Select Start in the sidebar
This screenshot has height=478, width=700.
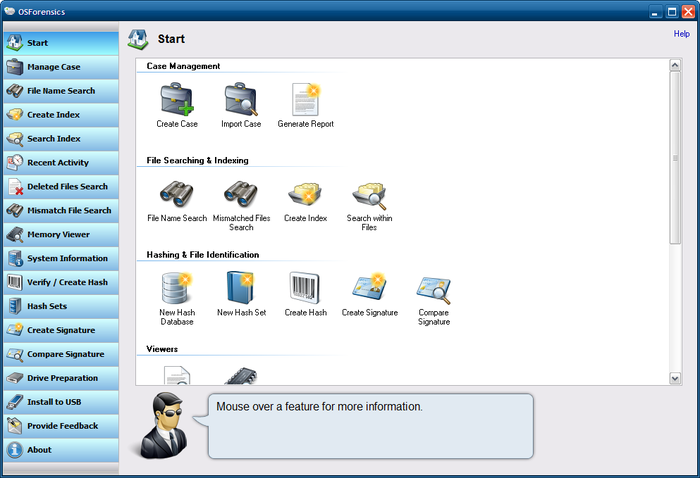[61, 43]
